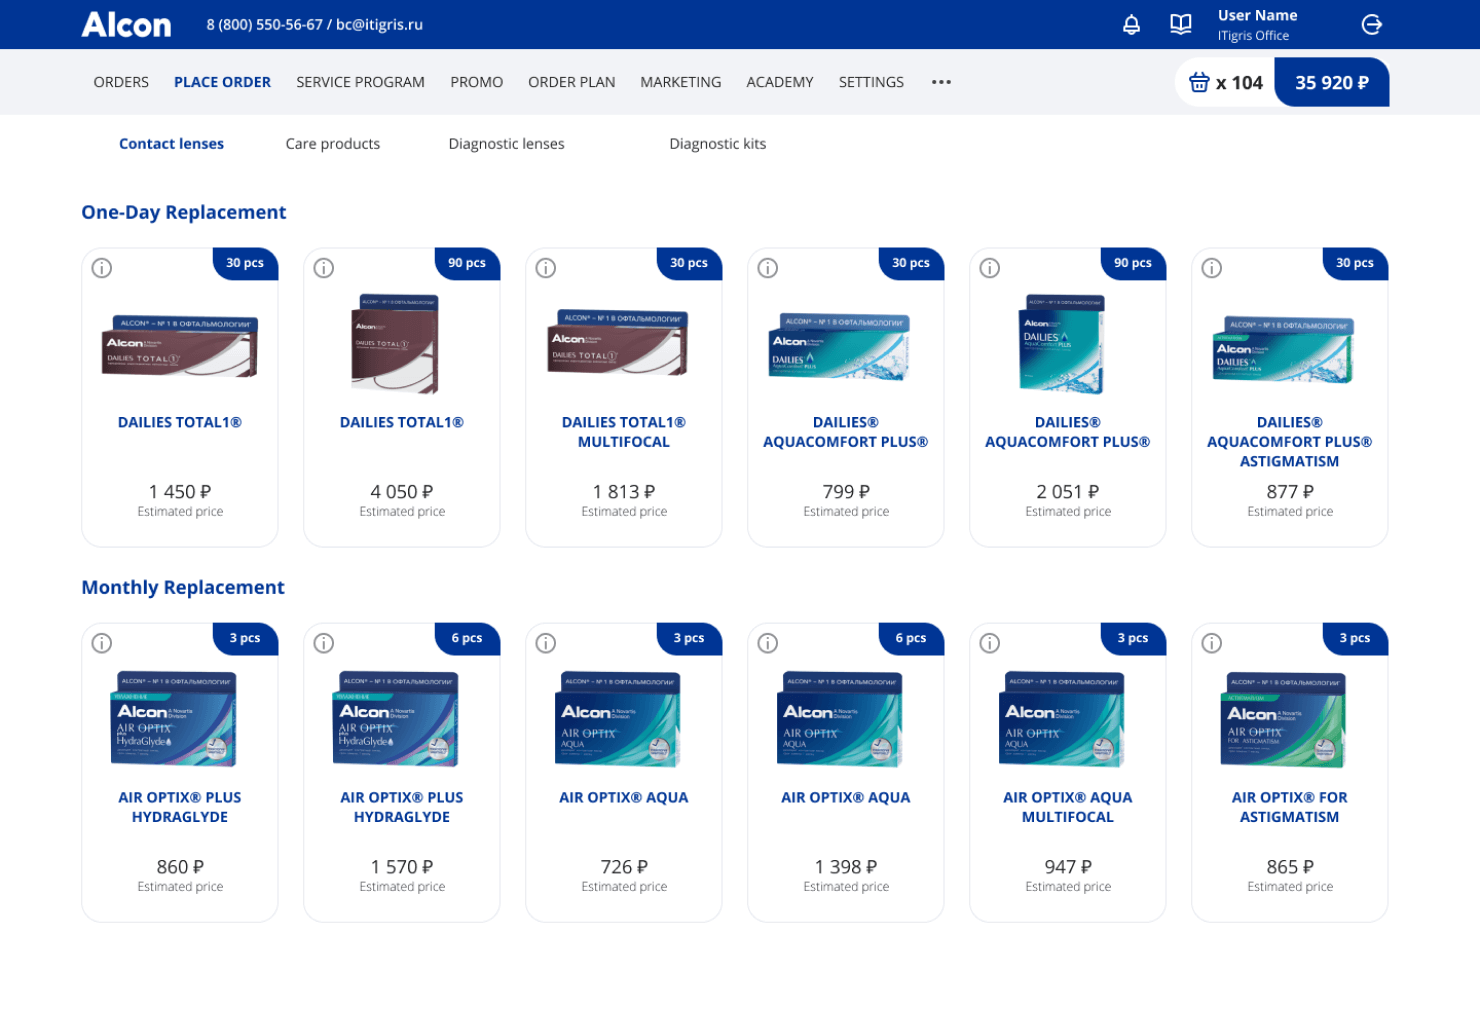Click the bc@itigris.ru contact text
This screenshot has width=1480, height=1024.
[379, 24]
